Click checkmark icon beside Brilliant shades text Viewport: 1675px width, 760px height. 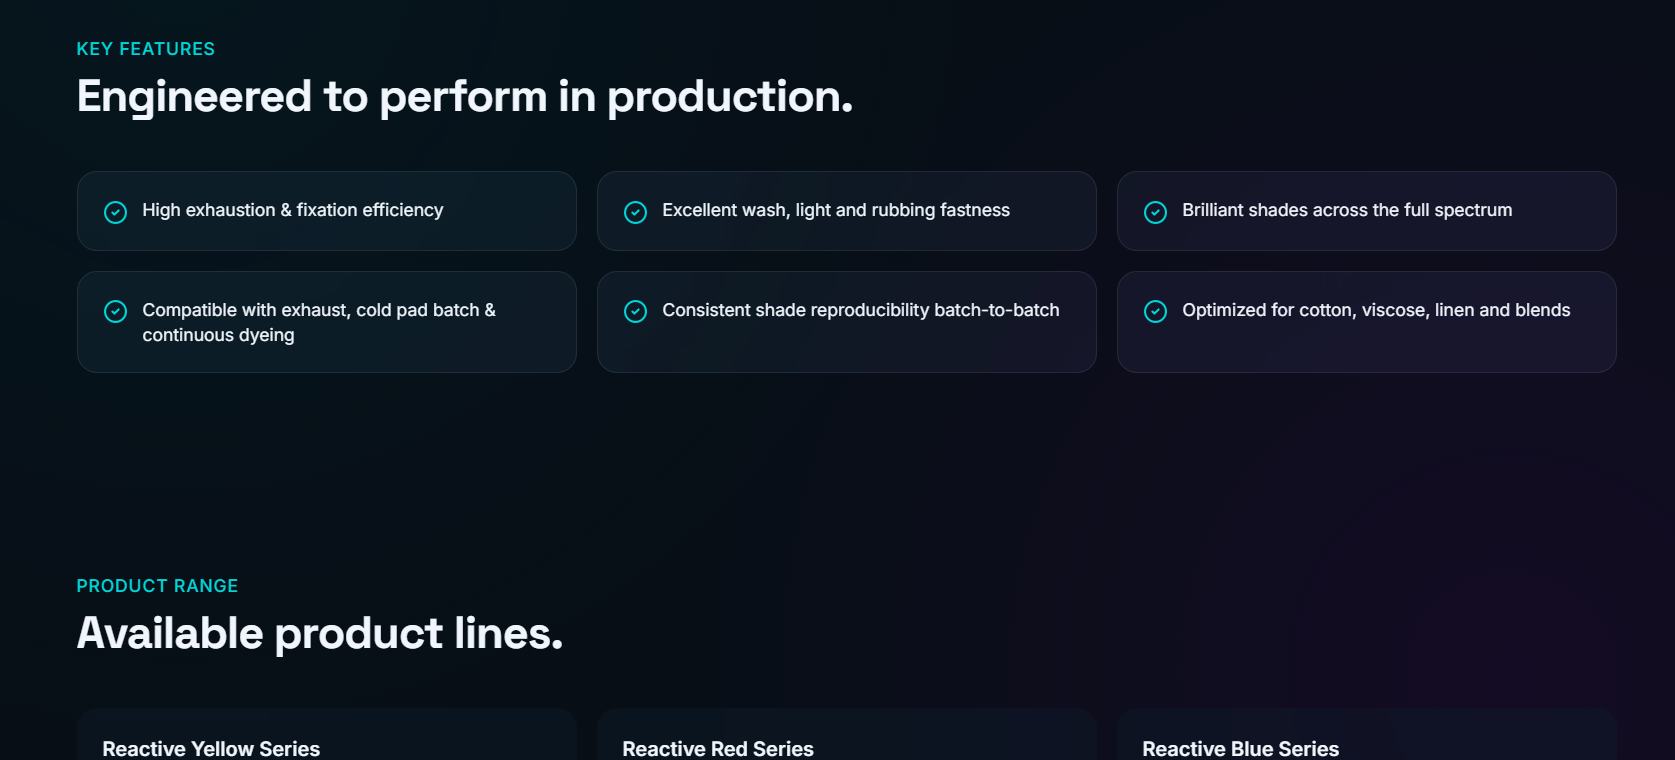pyautogui.click(x=1155, y=212)
